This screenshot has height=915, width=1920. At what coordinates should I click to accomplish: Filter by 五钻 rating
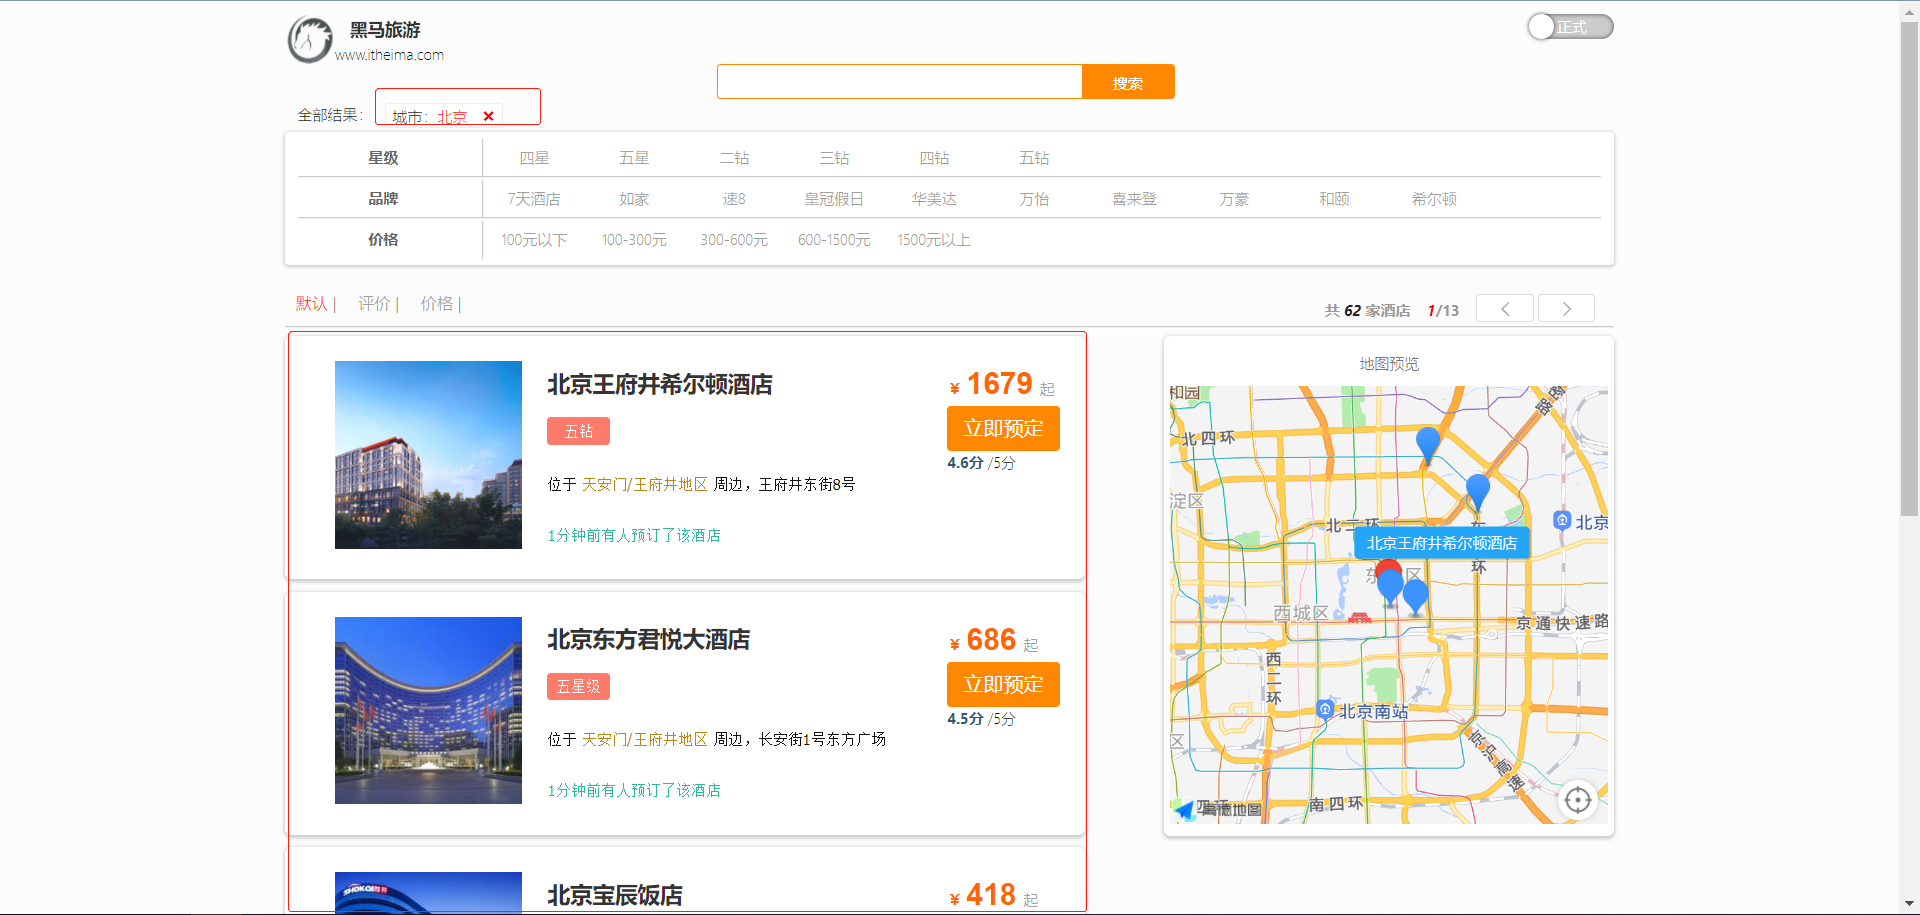click(x=1034, y=158)
